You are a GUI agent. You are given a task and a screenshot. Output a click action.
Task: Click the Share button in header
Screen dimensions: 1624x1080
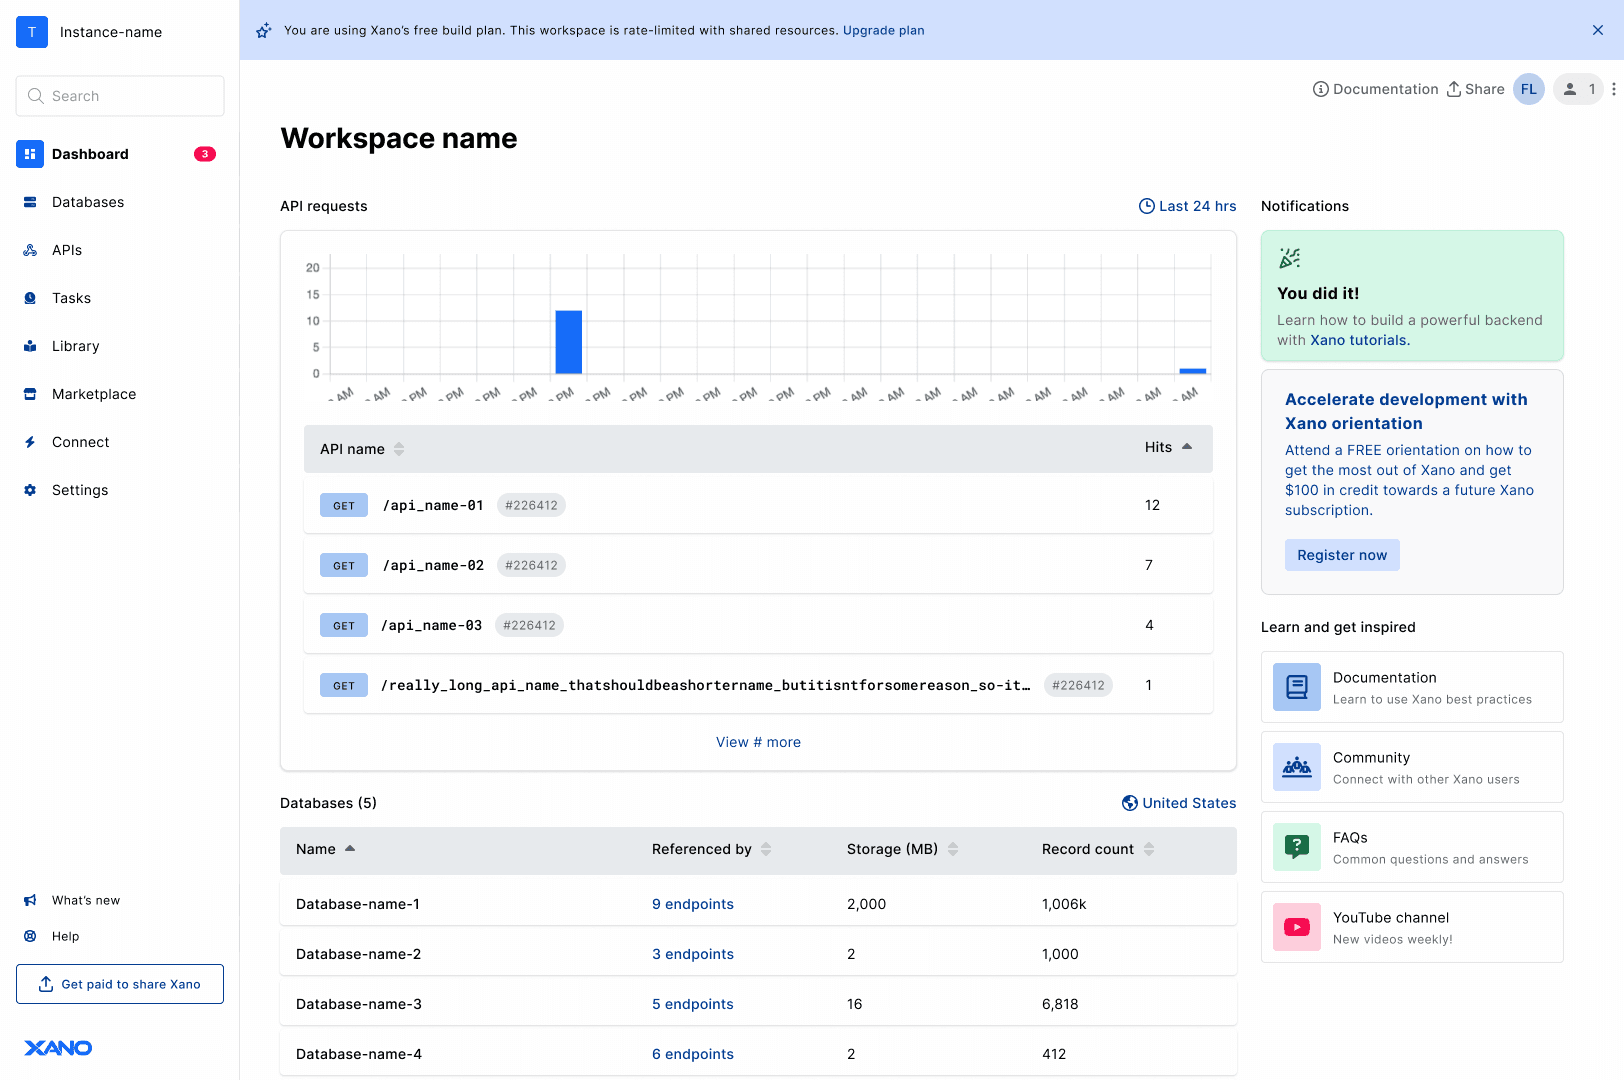coord(1475,89)
